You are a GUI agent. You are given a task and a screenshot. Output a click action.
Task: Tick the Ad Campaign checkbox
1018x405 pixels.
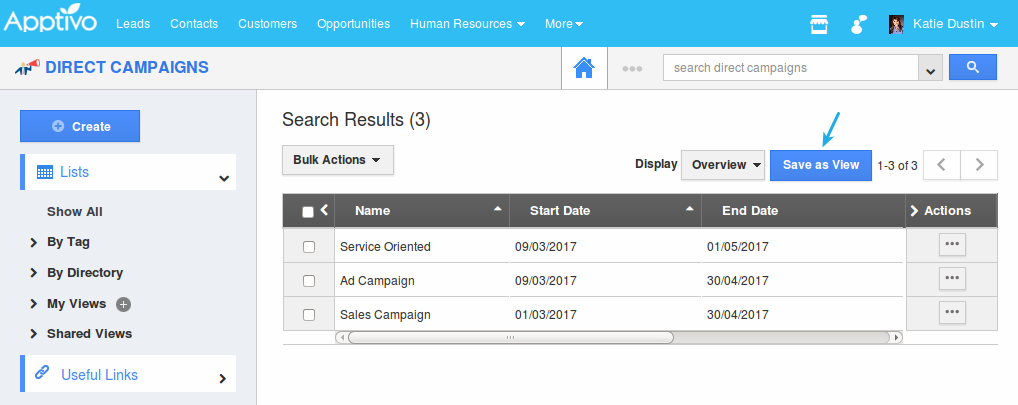pos(309,281)
